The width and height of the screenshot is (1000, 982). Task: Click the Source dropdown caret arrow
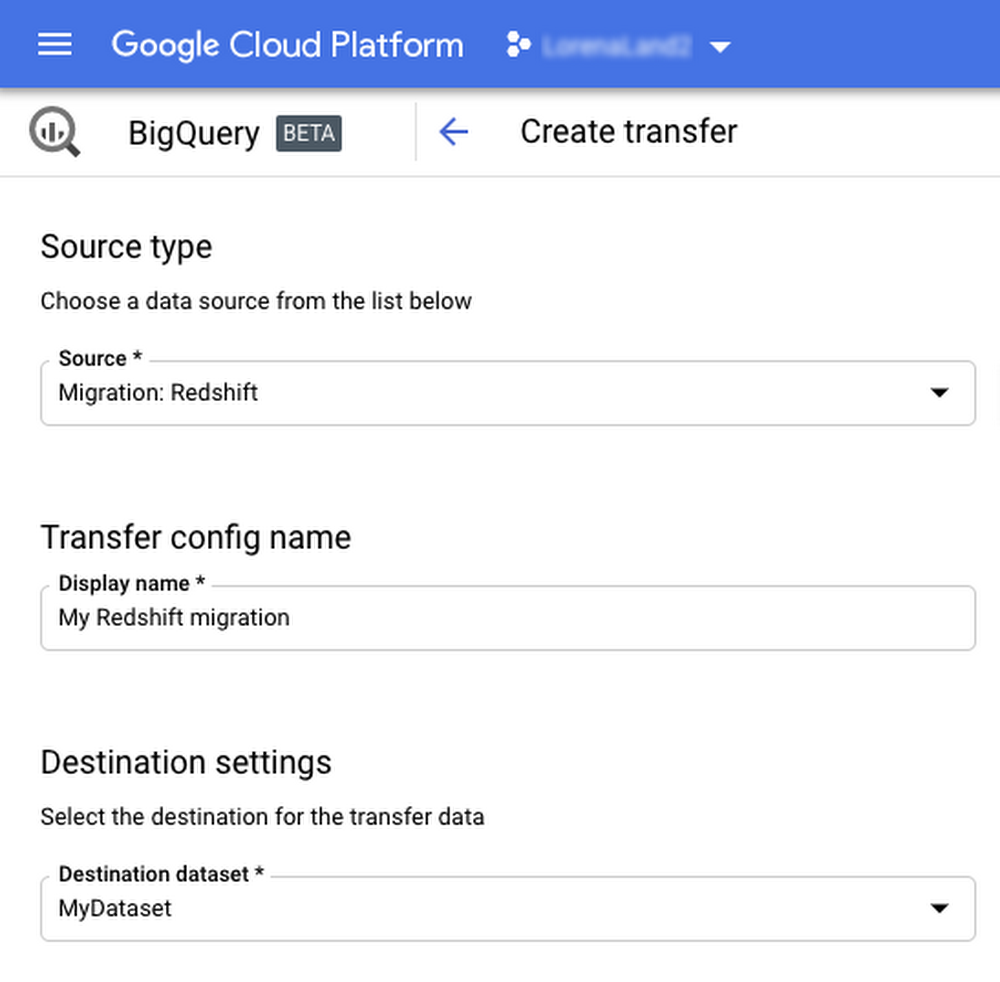(x=939, y=392)
